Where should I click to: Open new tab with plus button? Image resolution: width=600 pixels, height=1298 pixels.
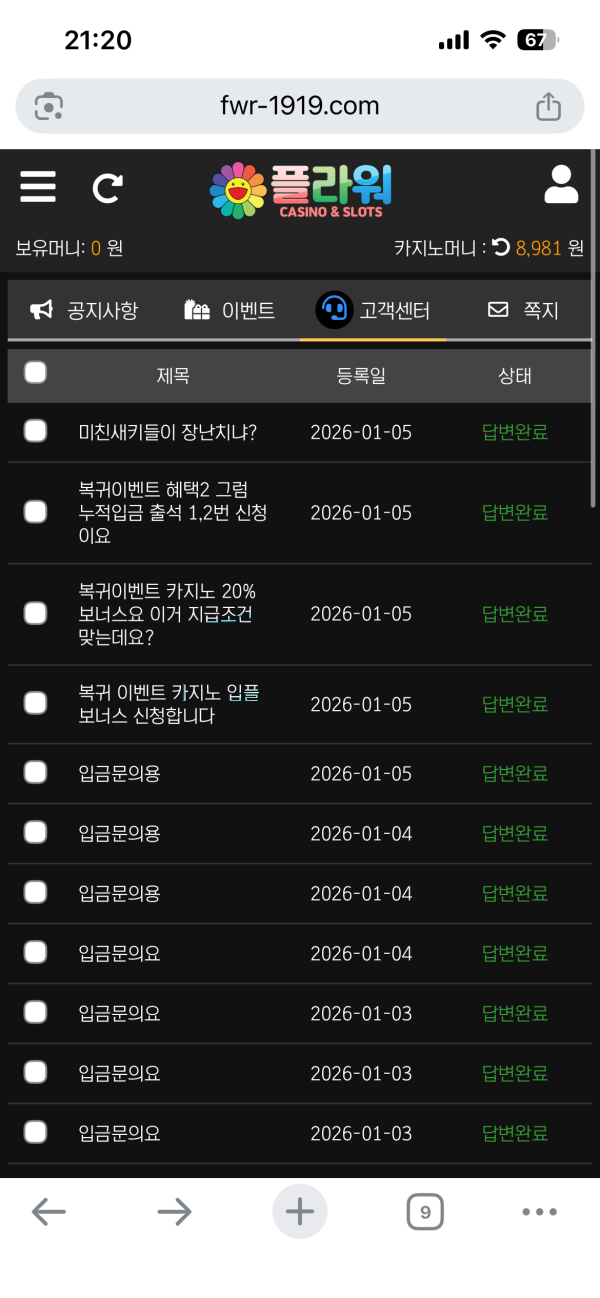[300, 1213]
